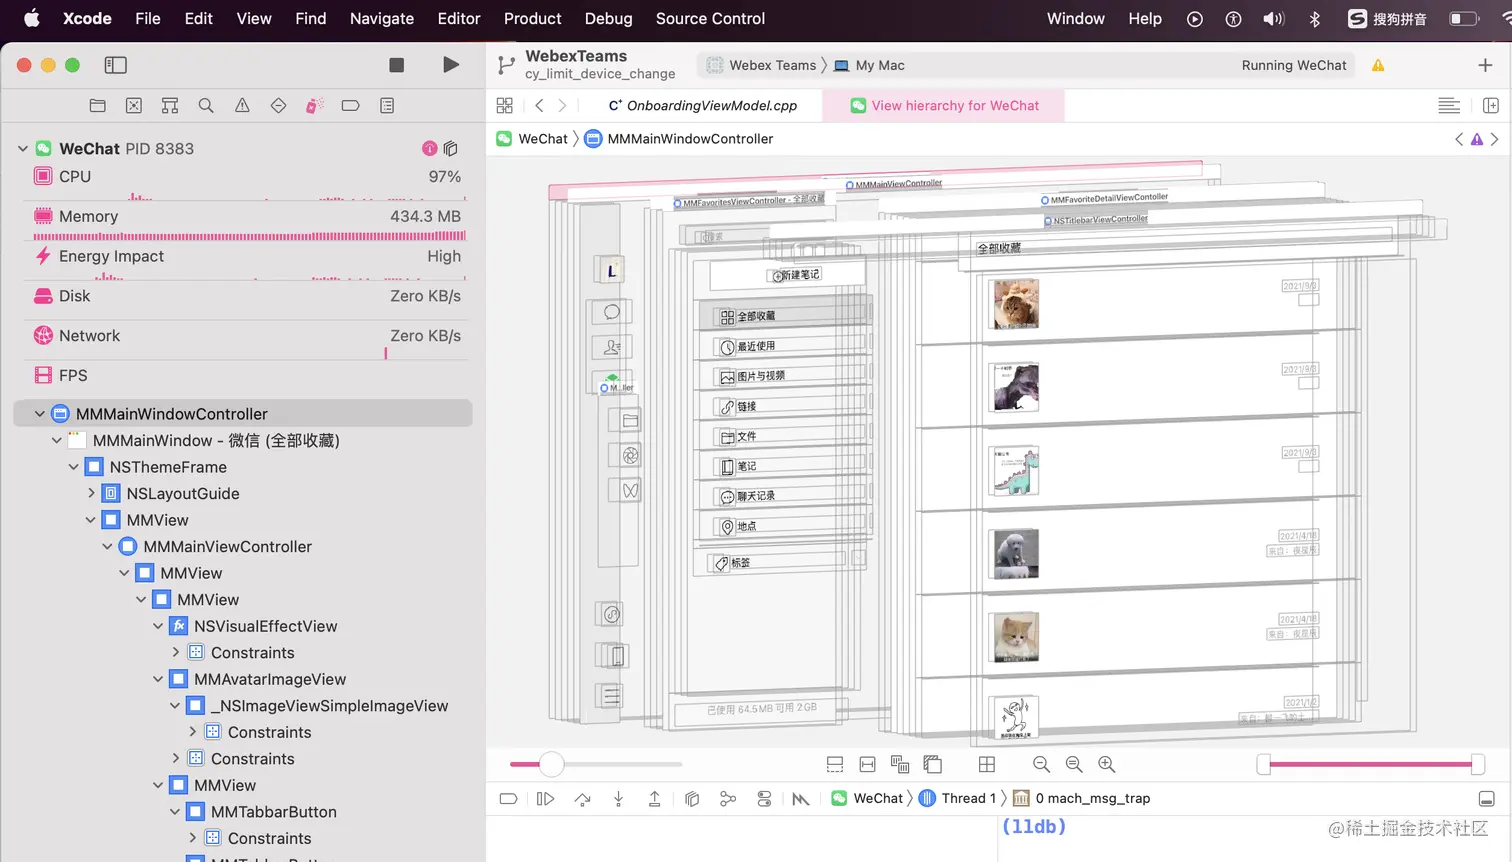Click the Step Over button
This screenshot has height=862, width=1512.
(x=582, y=798)
